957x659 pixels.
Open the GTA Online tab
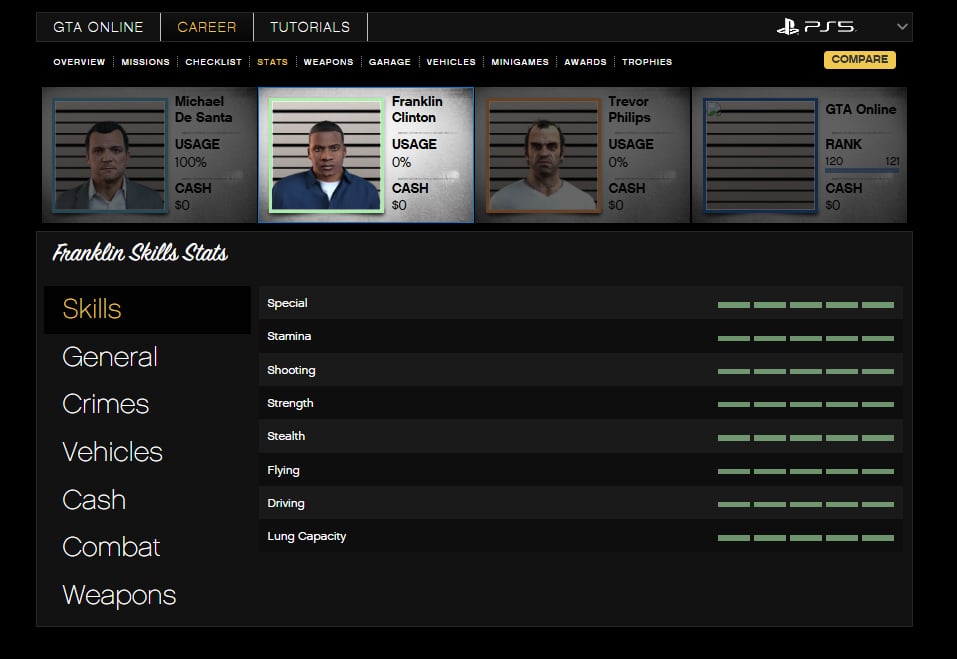click(98, 27)
